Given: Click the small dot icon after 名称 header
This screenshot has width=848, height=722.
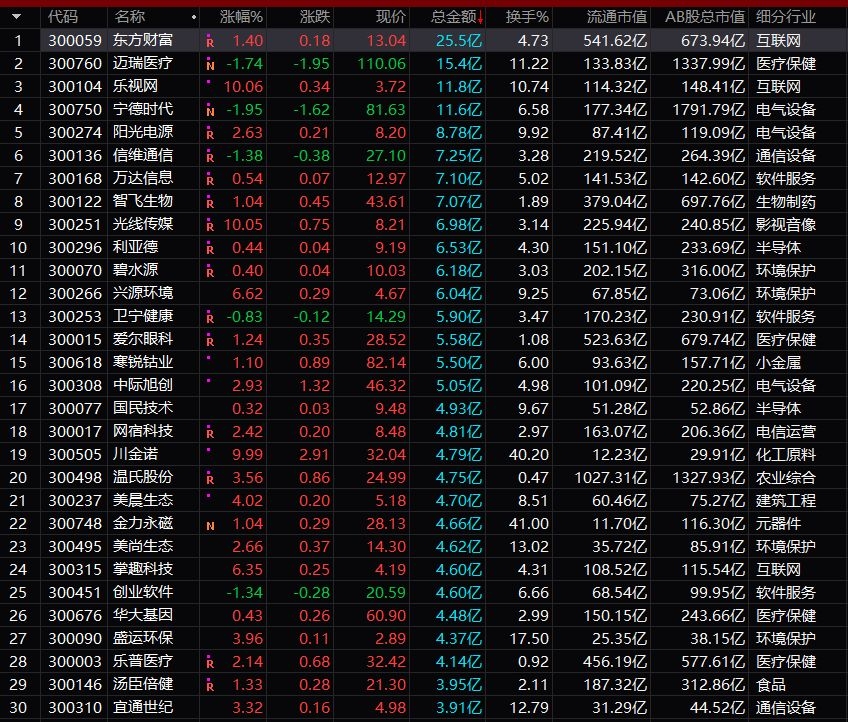Looking at the screenshot, I should (194, 17).
